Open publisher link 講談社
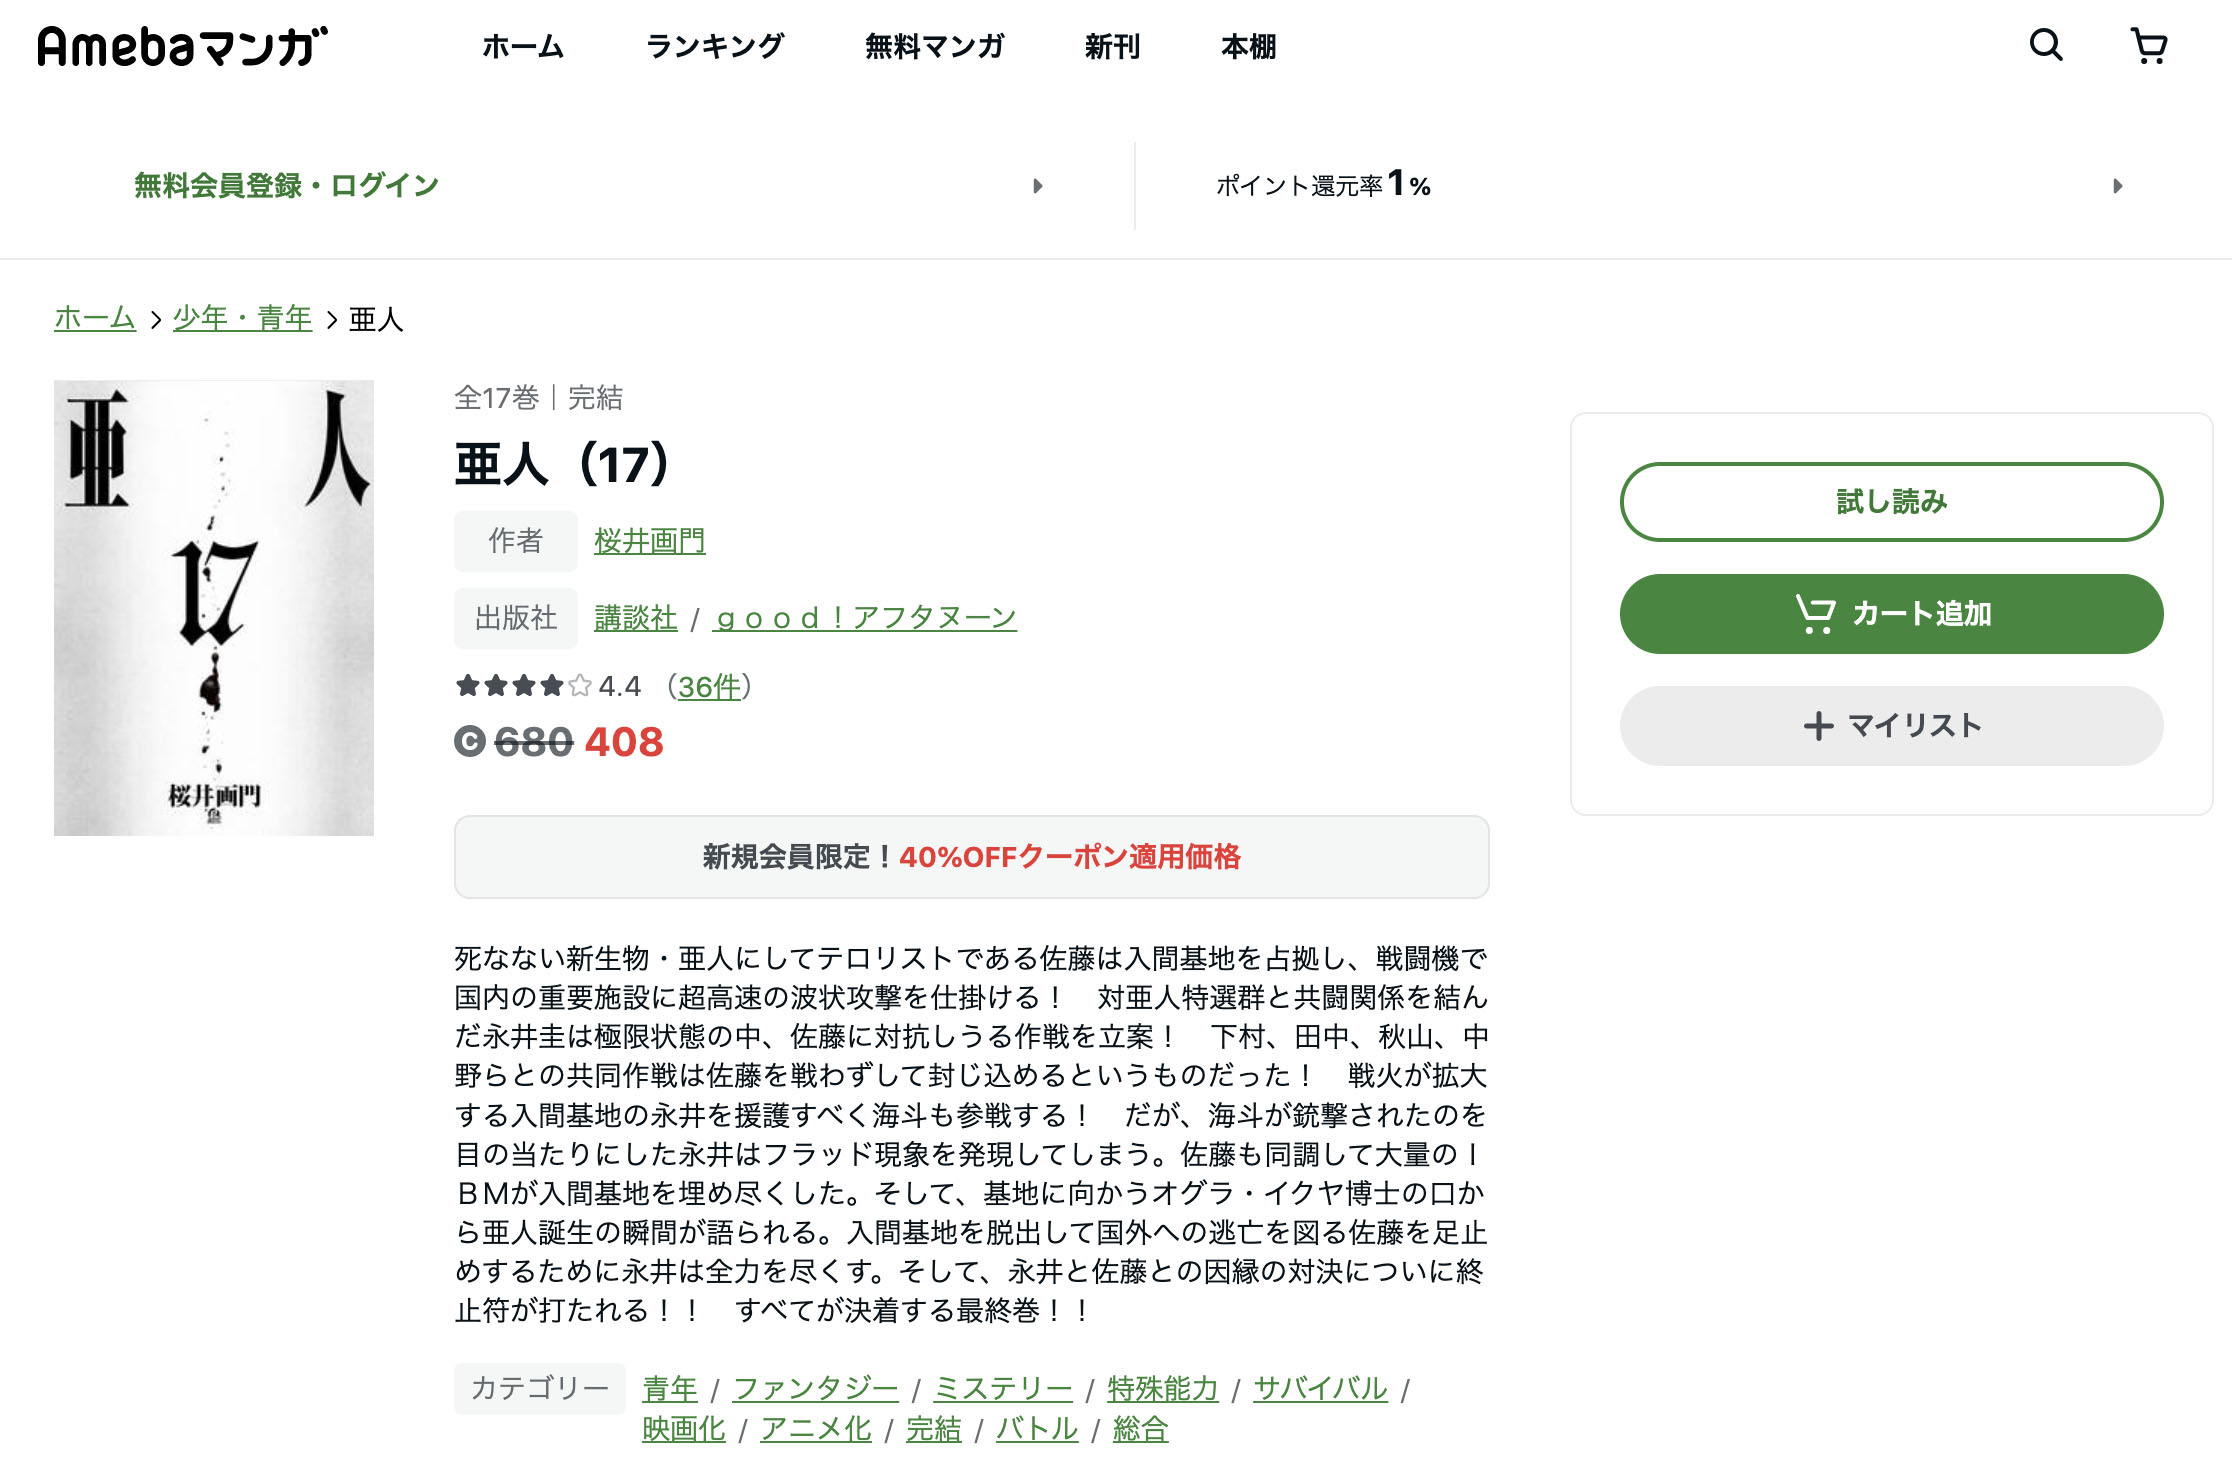Viewport: 2232px width, 1470px height. tap(635, 618)
